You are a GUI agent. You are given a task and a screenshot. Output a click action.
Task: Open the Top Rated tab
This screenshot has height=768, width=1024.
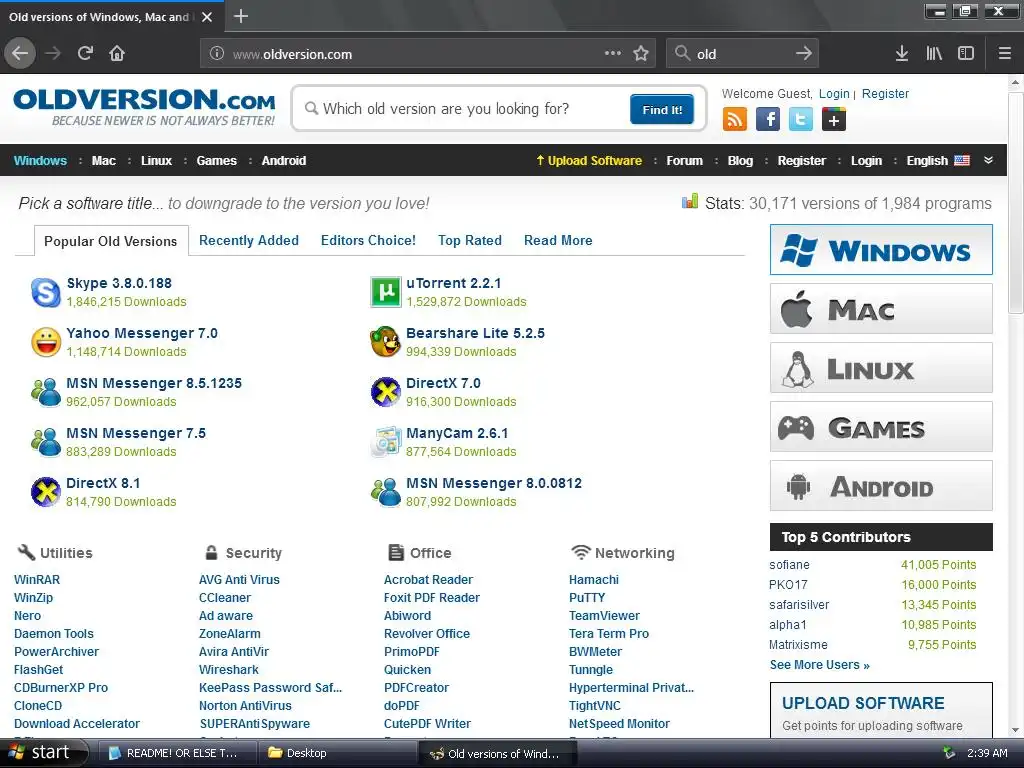(470, 240)
